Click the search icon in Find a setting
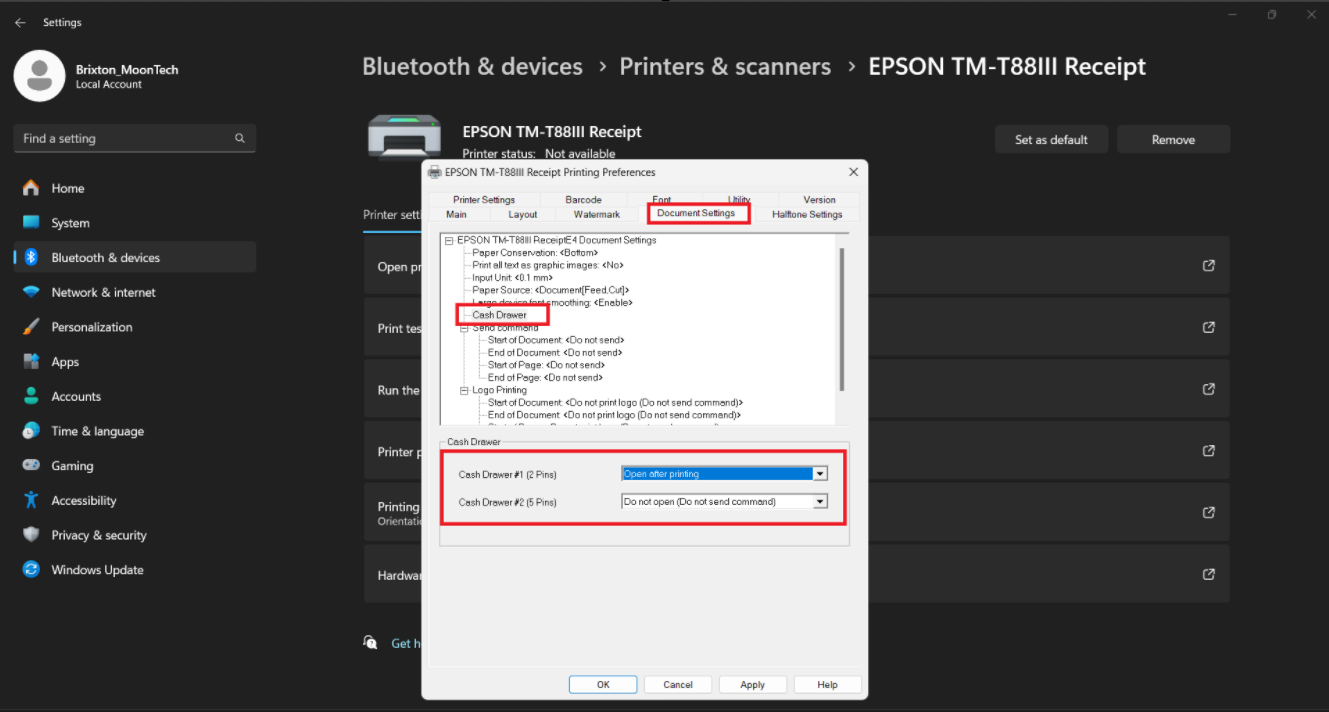This screenshot has width=1329, height=712. [x=240, y=139]
